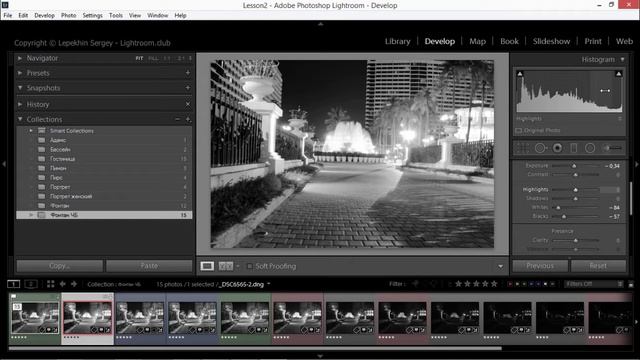Select the first filmstrip thumbnail with green label
This screenshot has height=360, width=640.
pyautogui.click(x=35, y=318)
